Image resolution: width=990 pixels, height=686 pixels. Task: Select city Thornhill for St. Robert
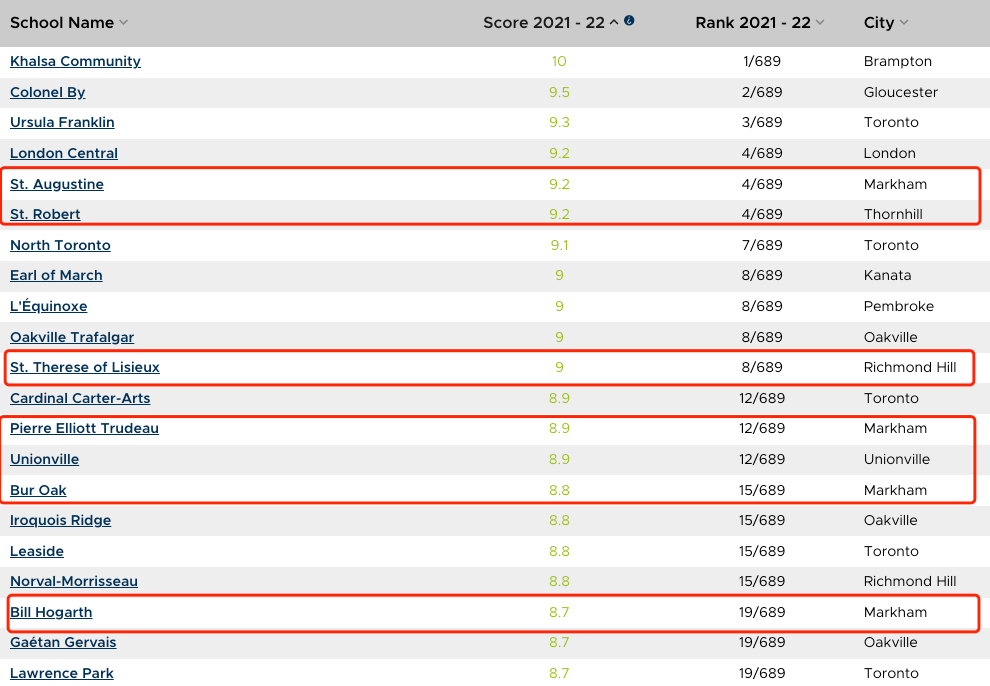coord(893,215)
